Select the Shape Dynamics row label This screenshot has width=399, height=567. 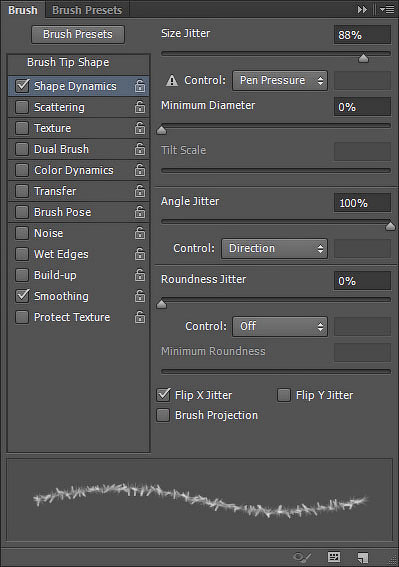point(75,86)
